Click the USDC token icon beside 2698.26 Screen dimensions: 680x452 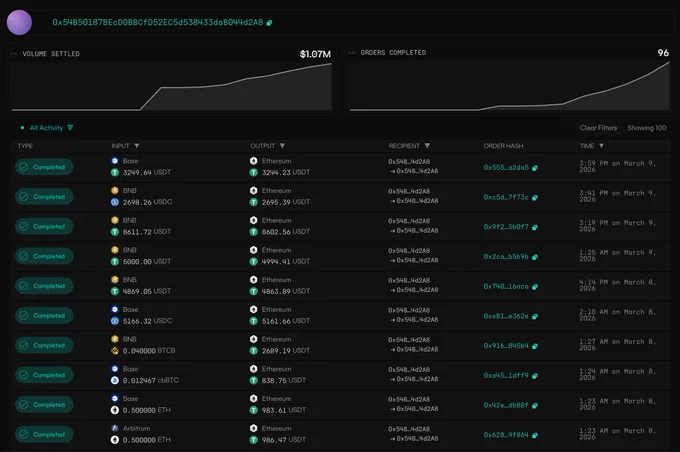click(x=115, y=202)
